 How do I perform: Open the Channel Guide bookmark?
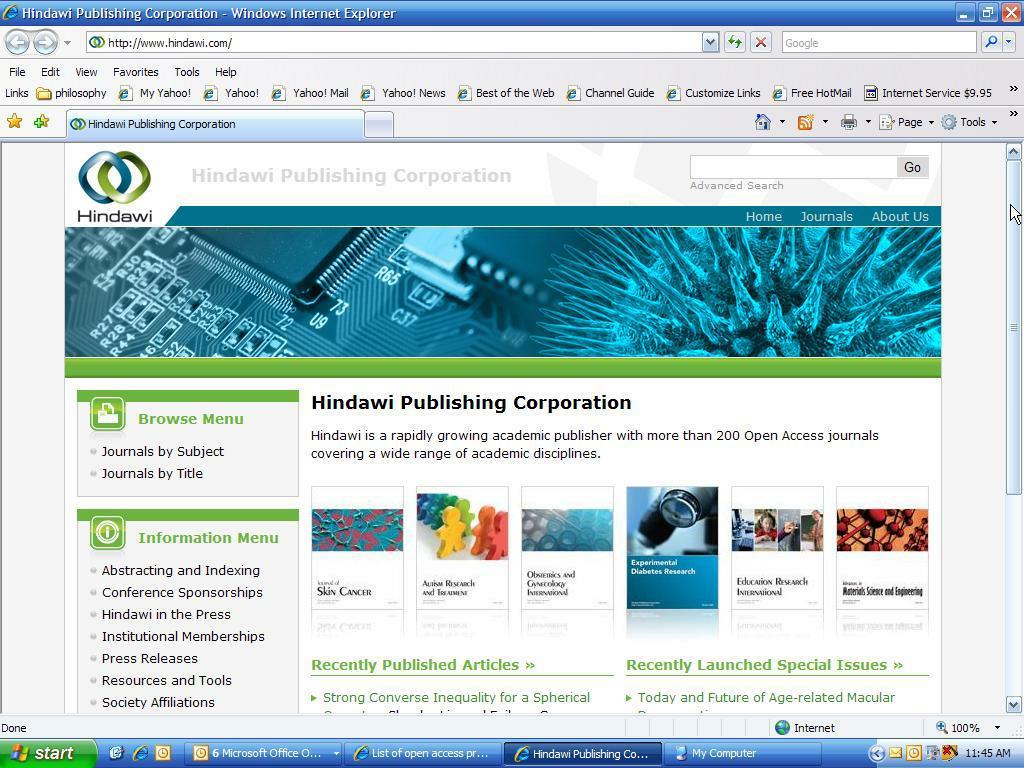[611, 93]
